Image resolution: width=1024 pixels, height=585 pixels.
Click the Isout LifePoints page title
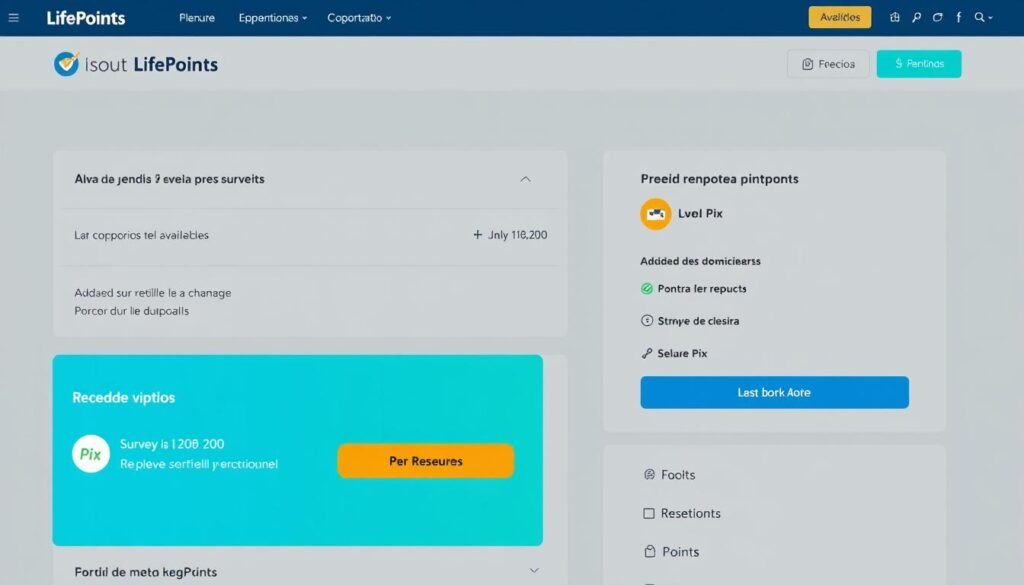pyautogui.click(x=152, y=64)
